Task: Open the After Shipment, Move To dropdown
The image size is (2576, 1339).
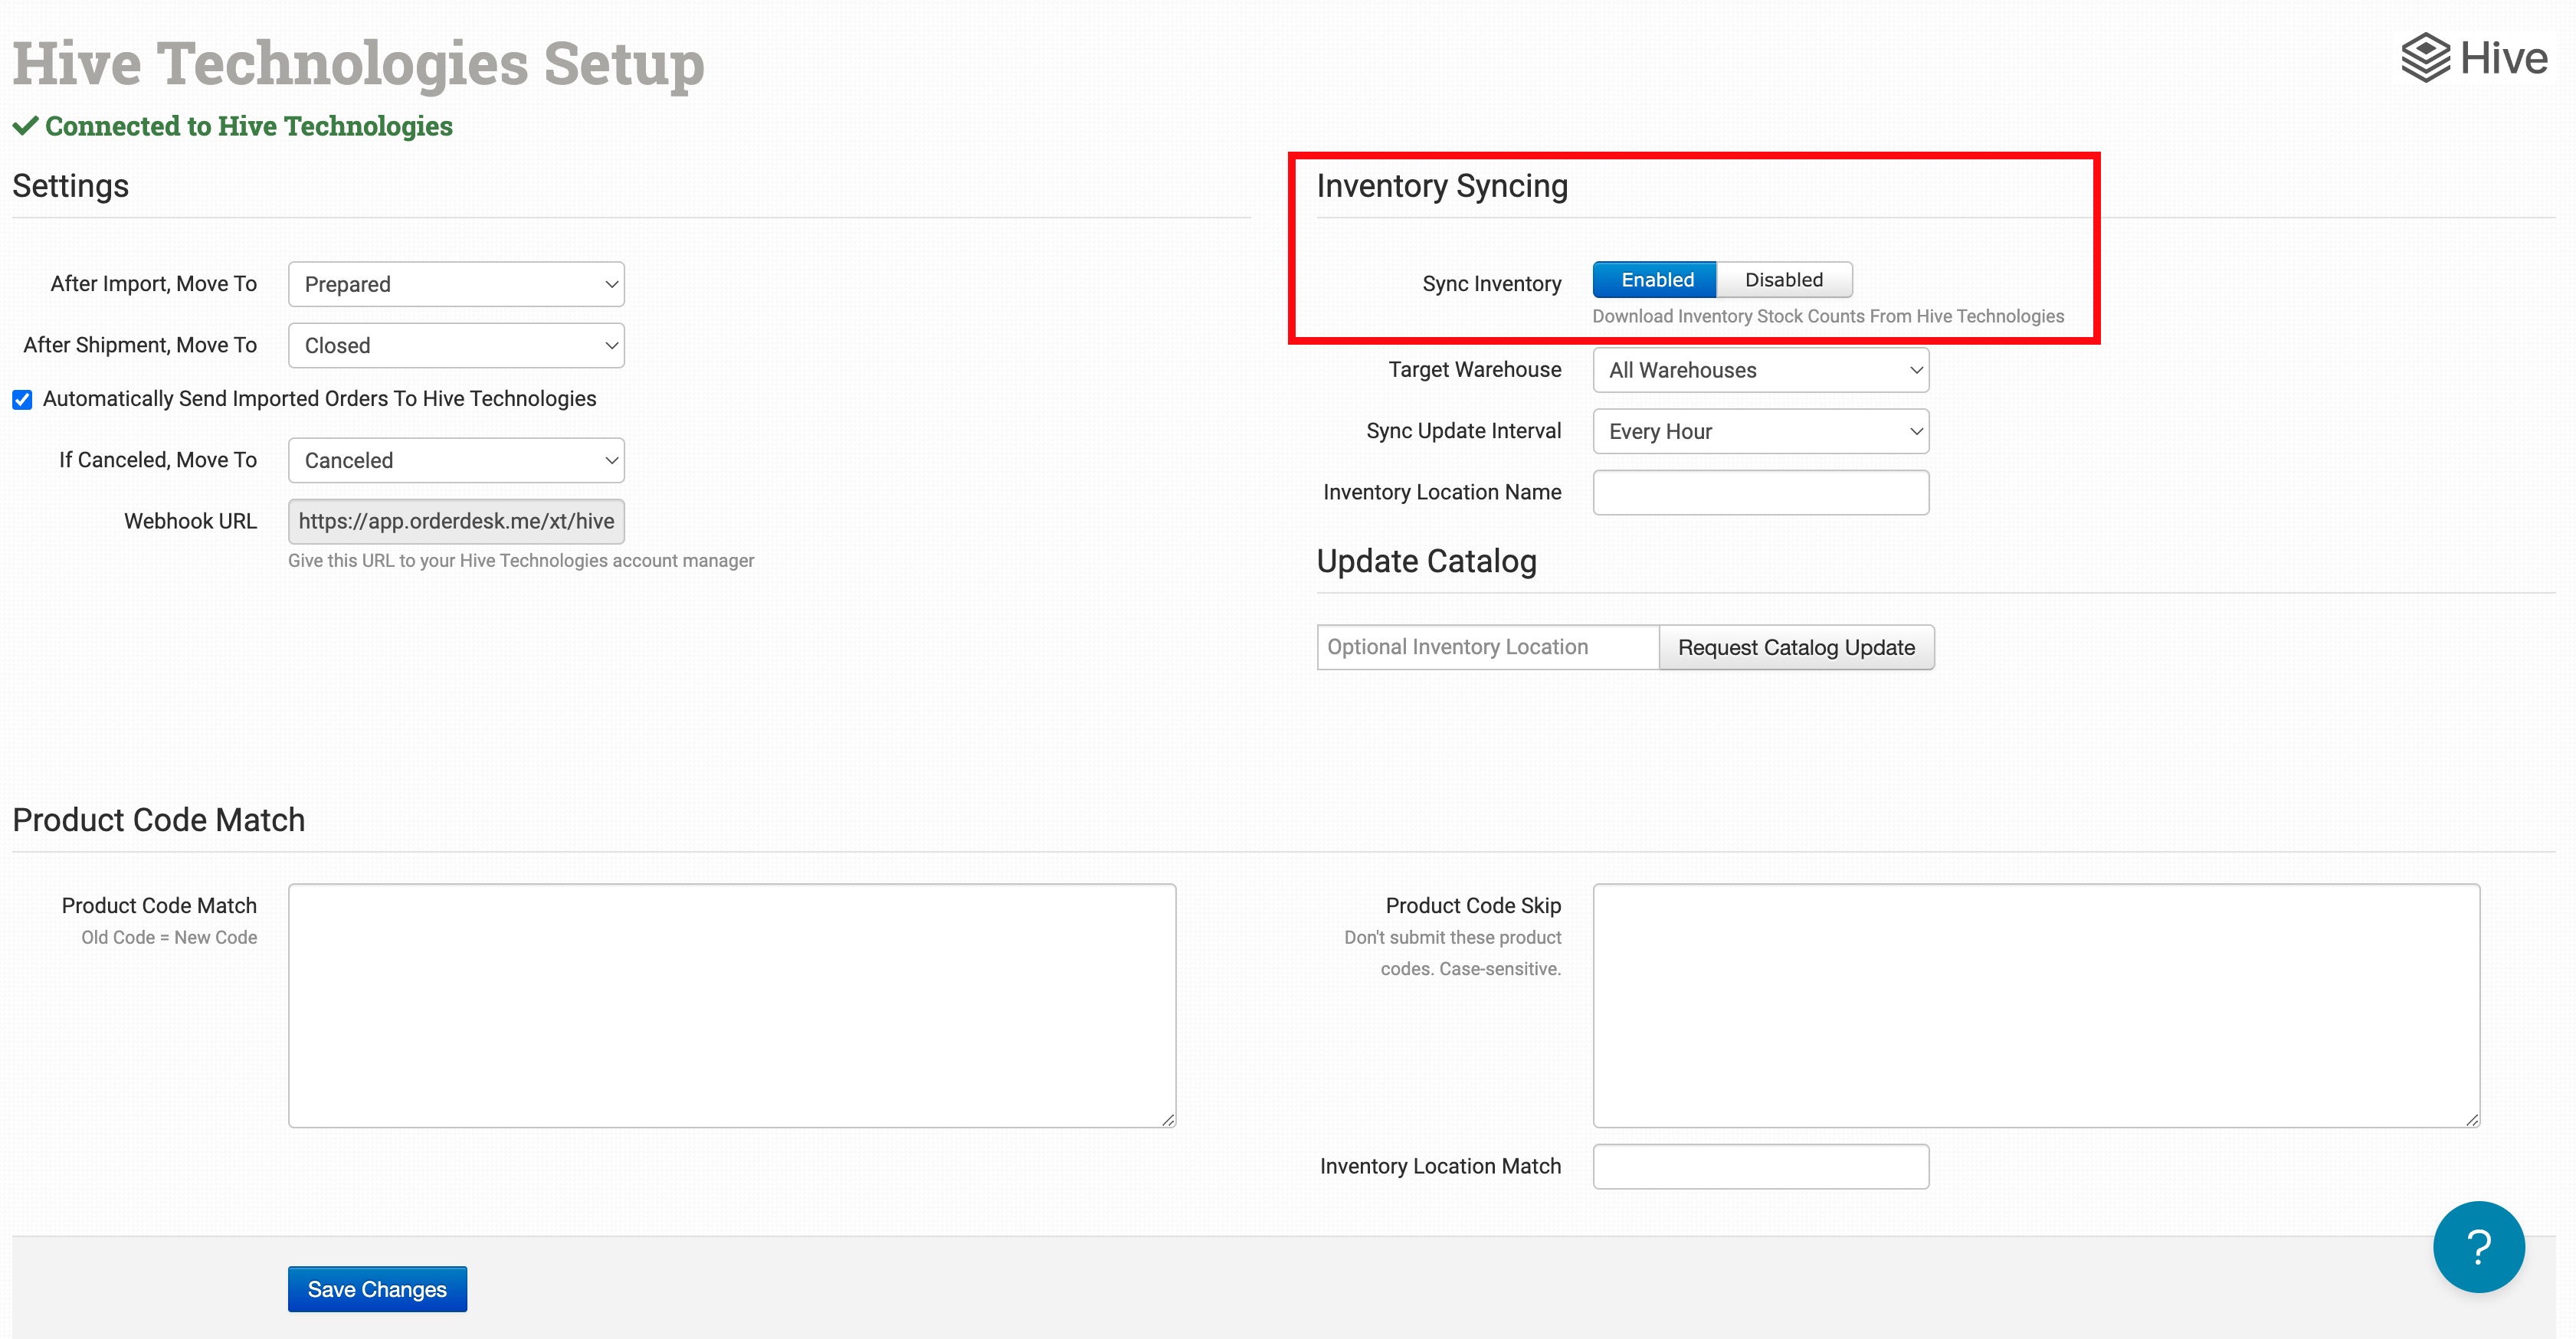Action: [x=456, y=345]
